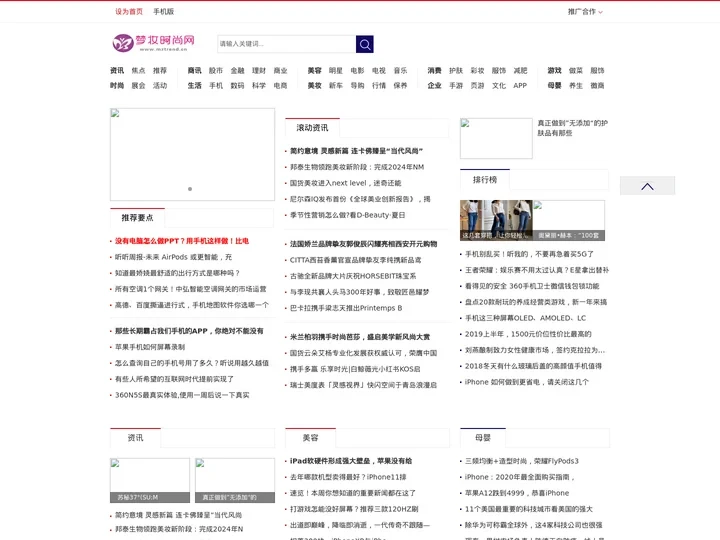Click the main carousel banner image
Screen dimensions: 720x540
pos(192,154)
